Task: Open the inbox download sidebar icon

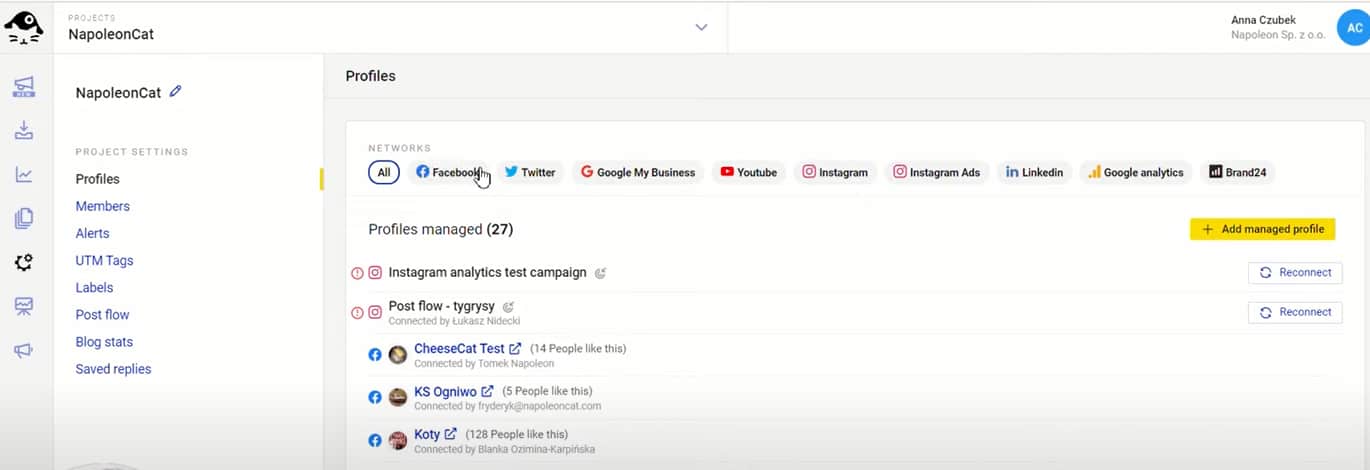Action: pyautogui.click(x=24, y=131)
